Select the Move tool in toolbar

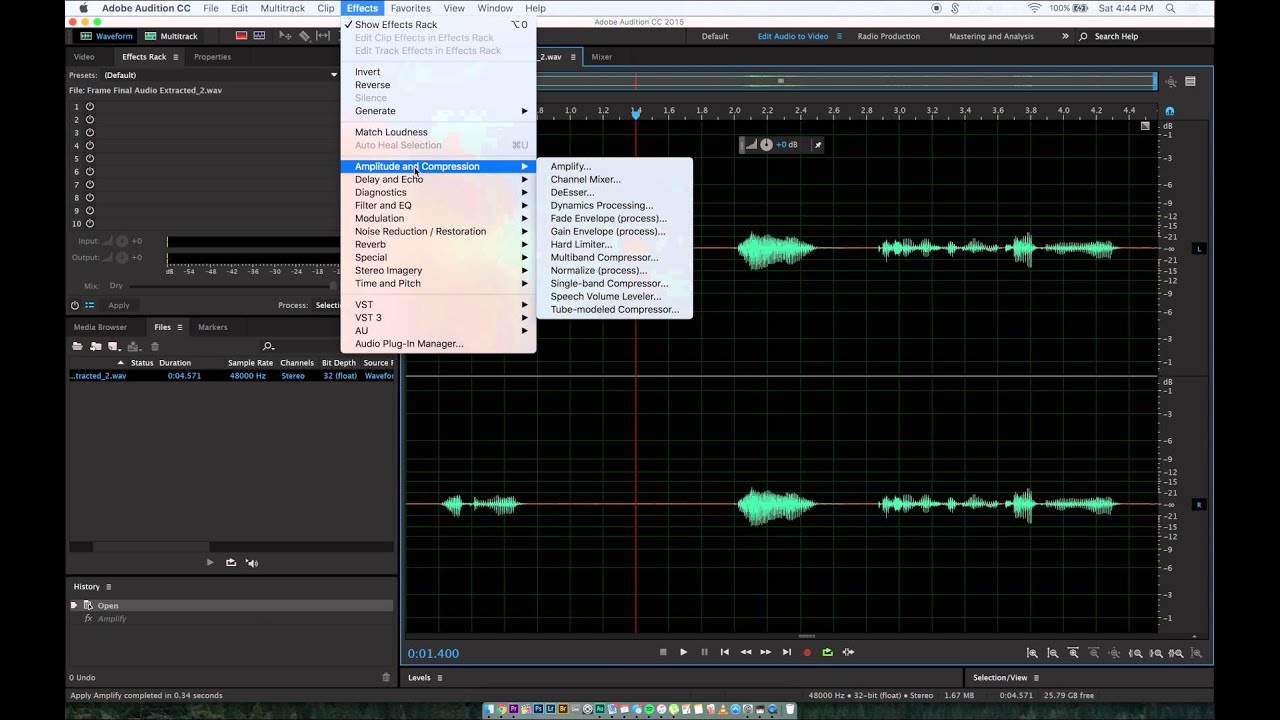click(x=286, y=36)
